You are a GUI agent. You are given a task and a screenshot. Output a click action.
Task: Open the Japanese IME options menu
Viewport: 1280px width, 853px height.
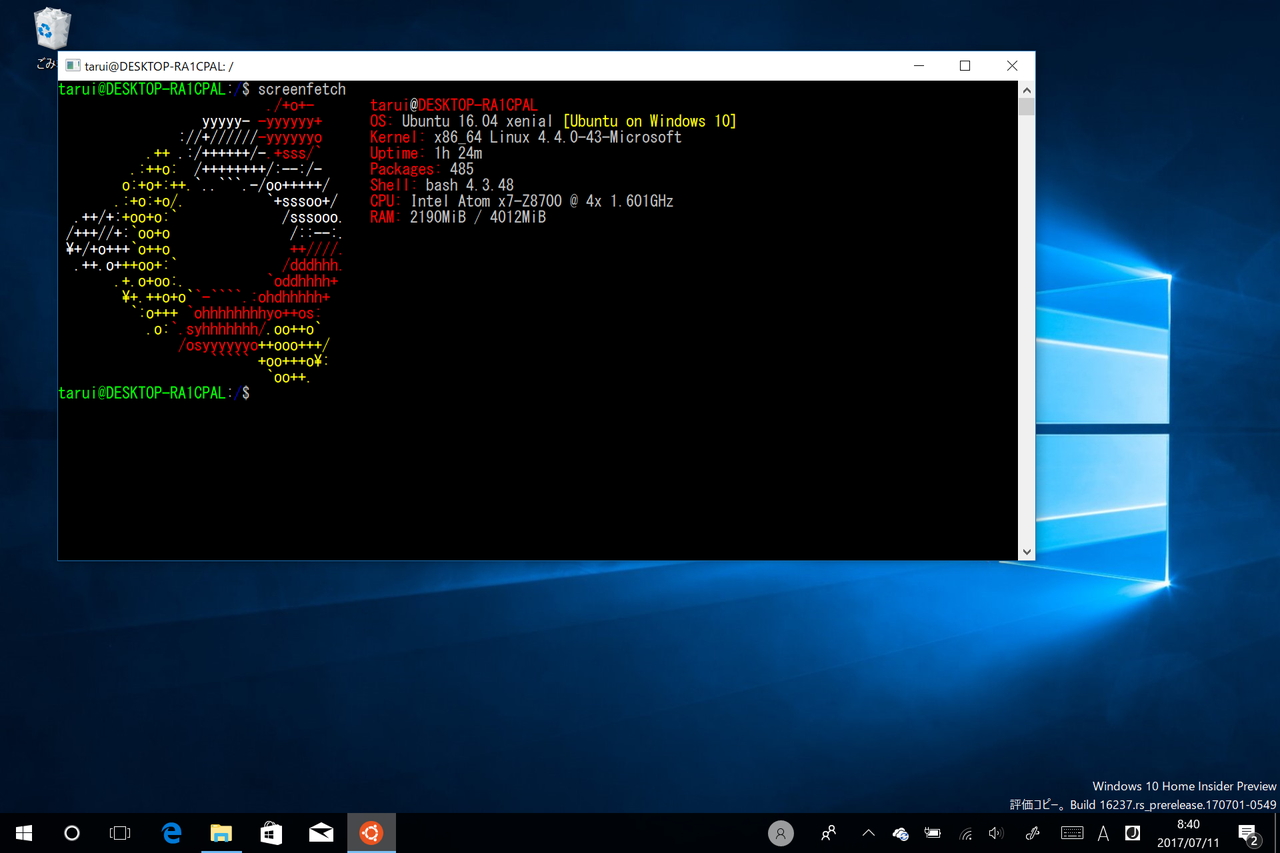click(x=1133, y=832)
